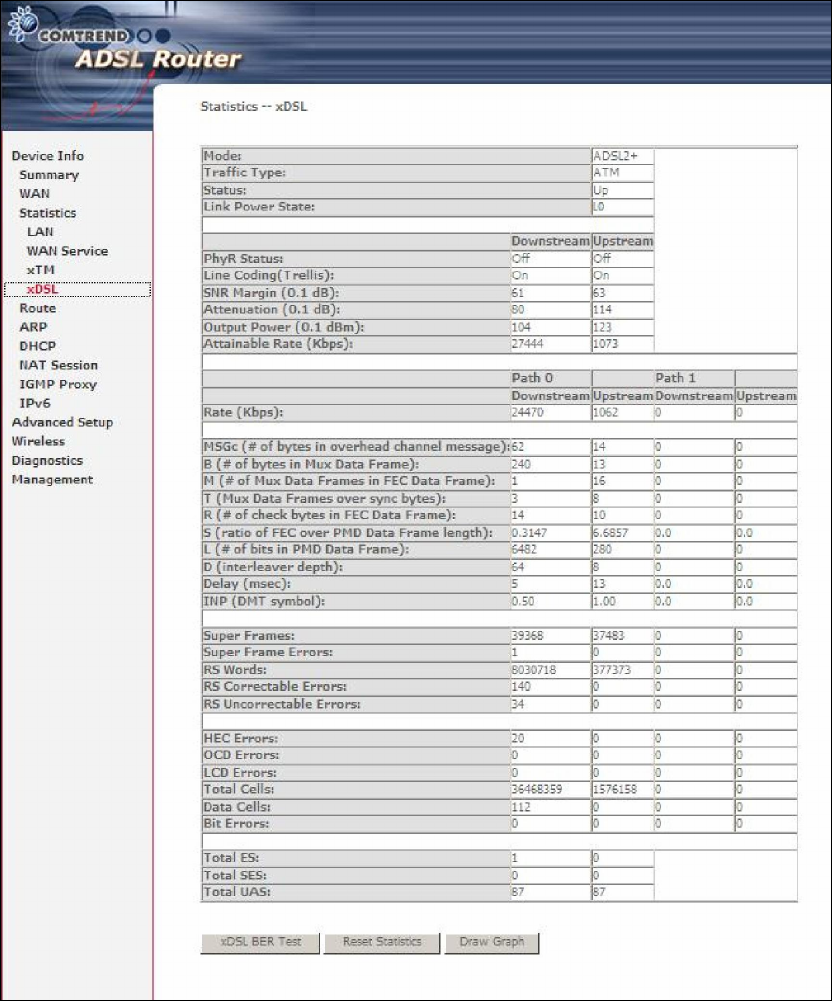Viewport: 832px width, 1001px height.
Task: Click the 'PhyR Status:' row label
Action: coord(243,259)
